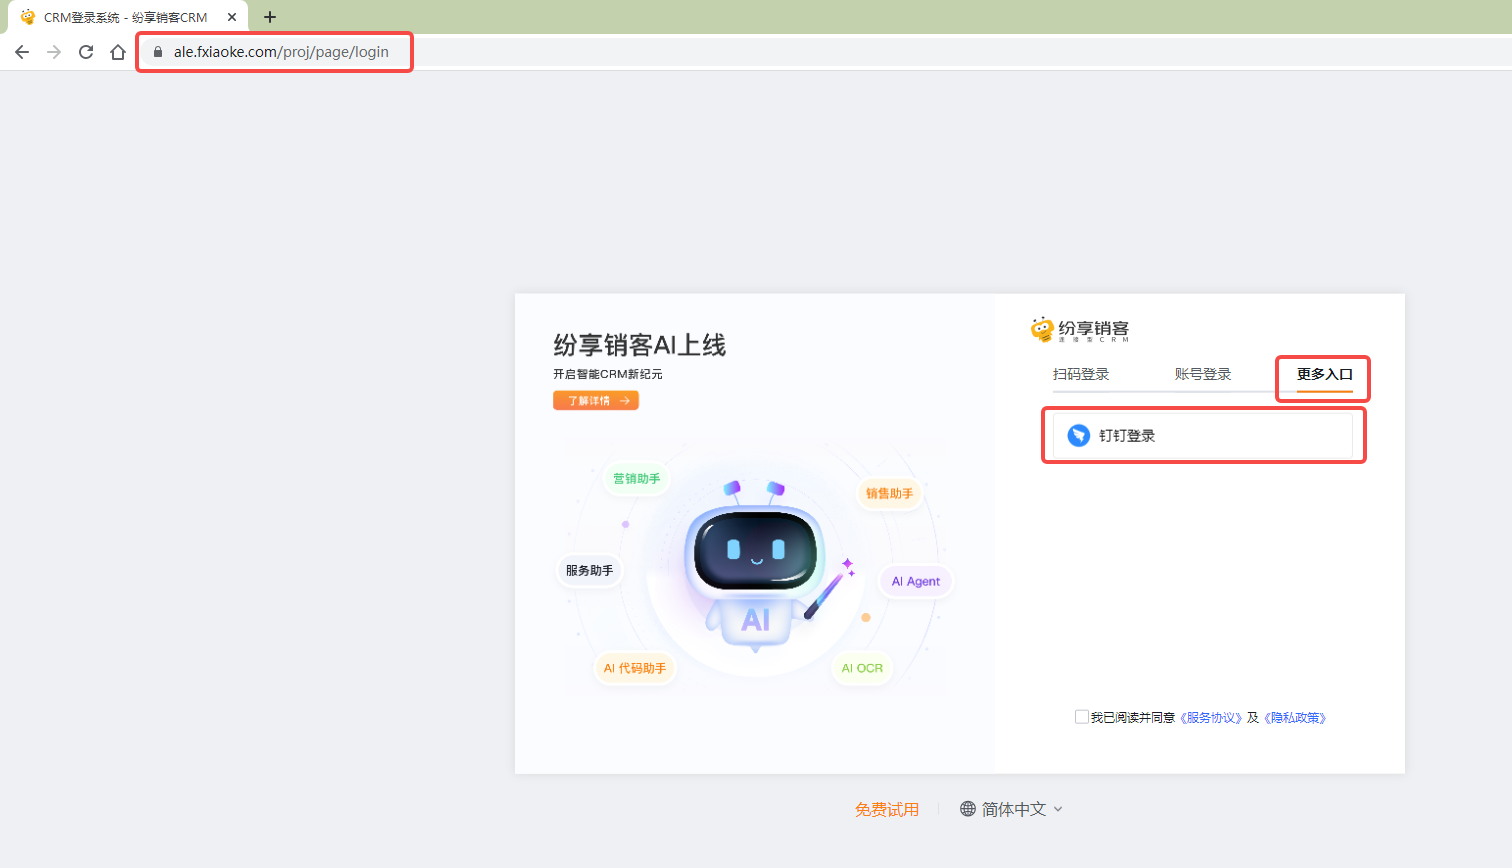The image size is (1512, 868).
Task: Click the 销售助手 bubble
Action: coord(889,493)
